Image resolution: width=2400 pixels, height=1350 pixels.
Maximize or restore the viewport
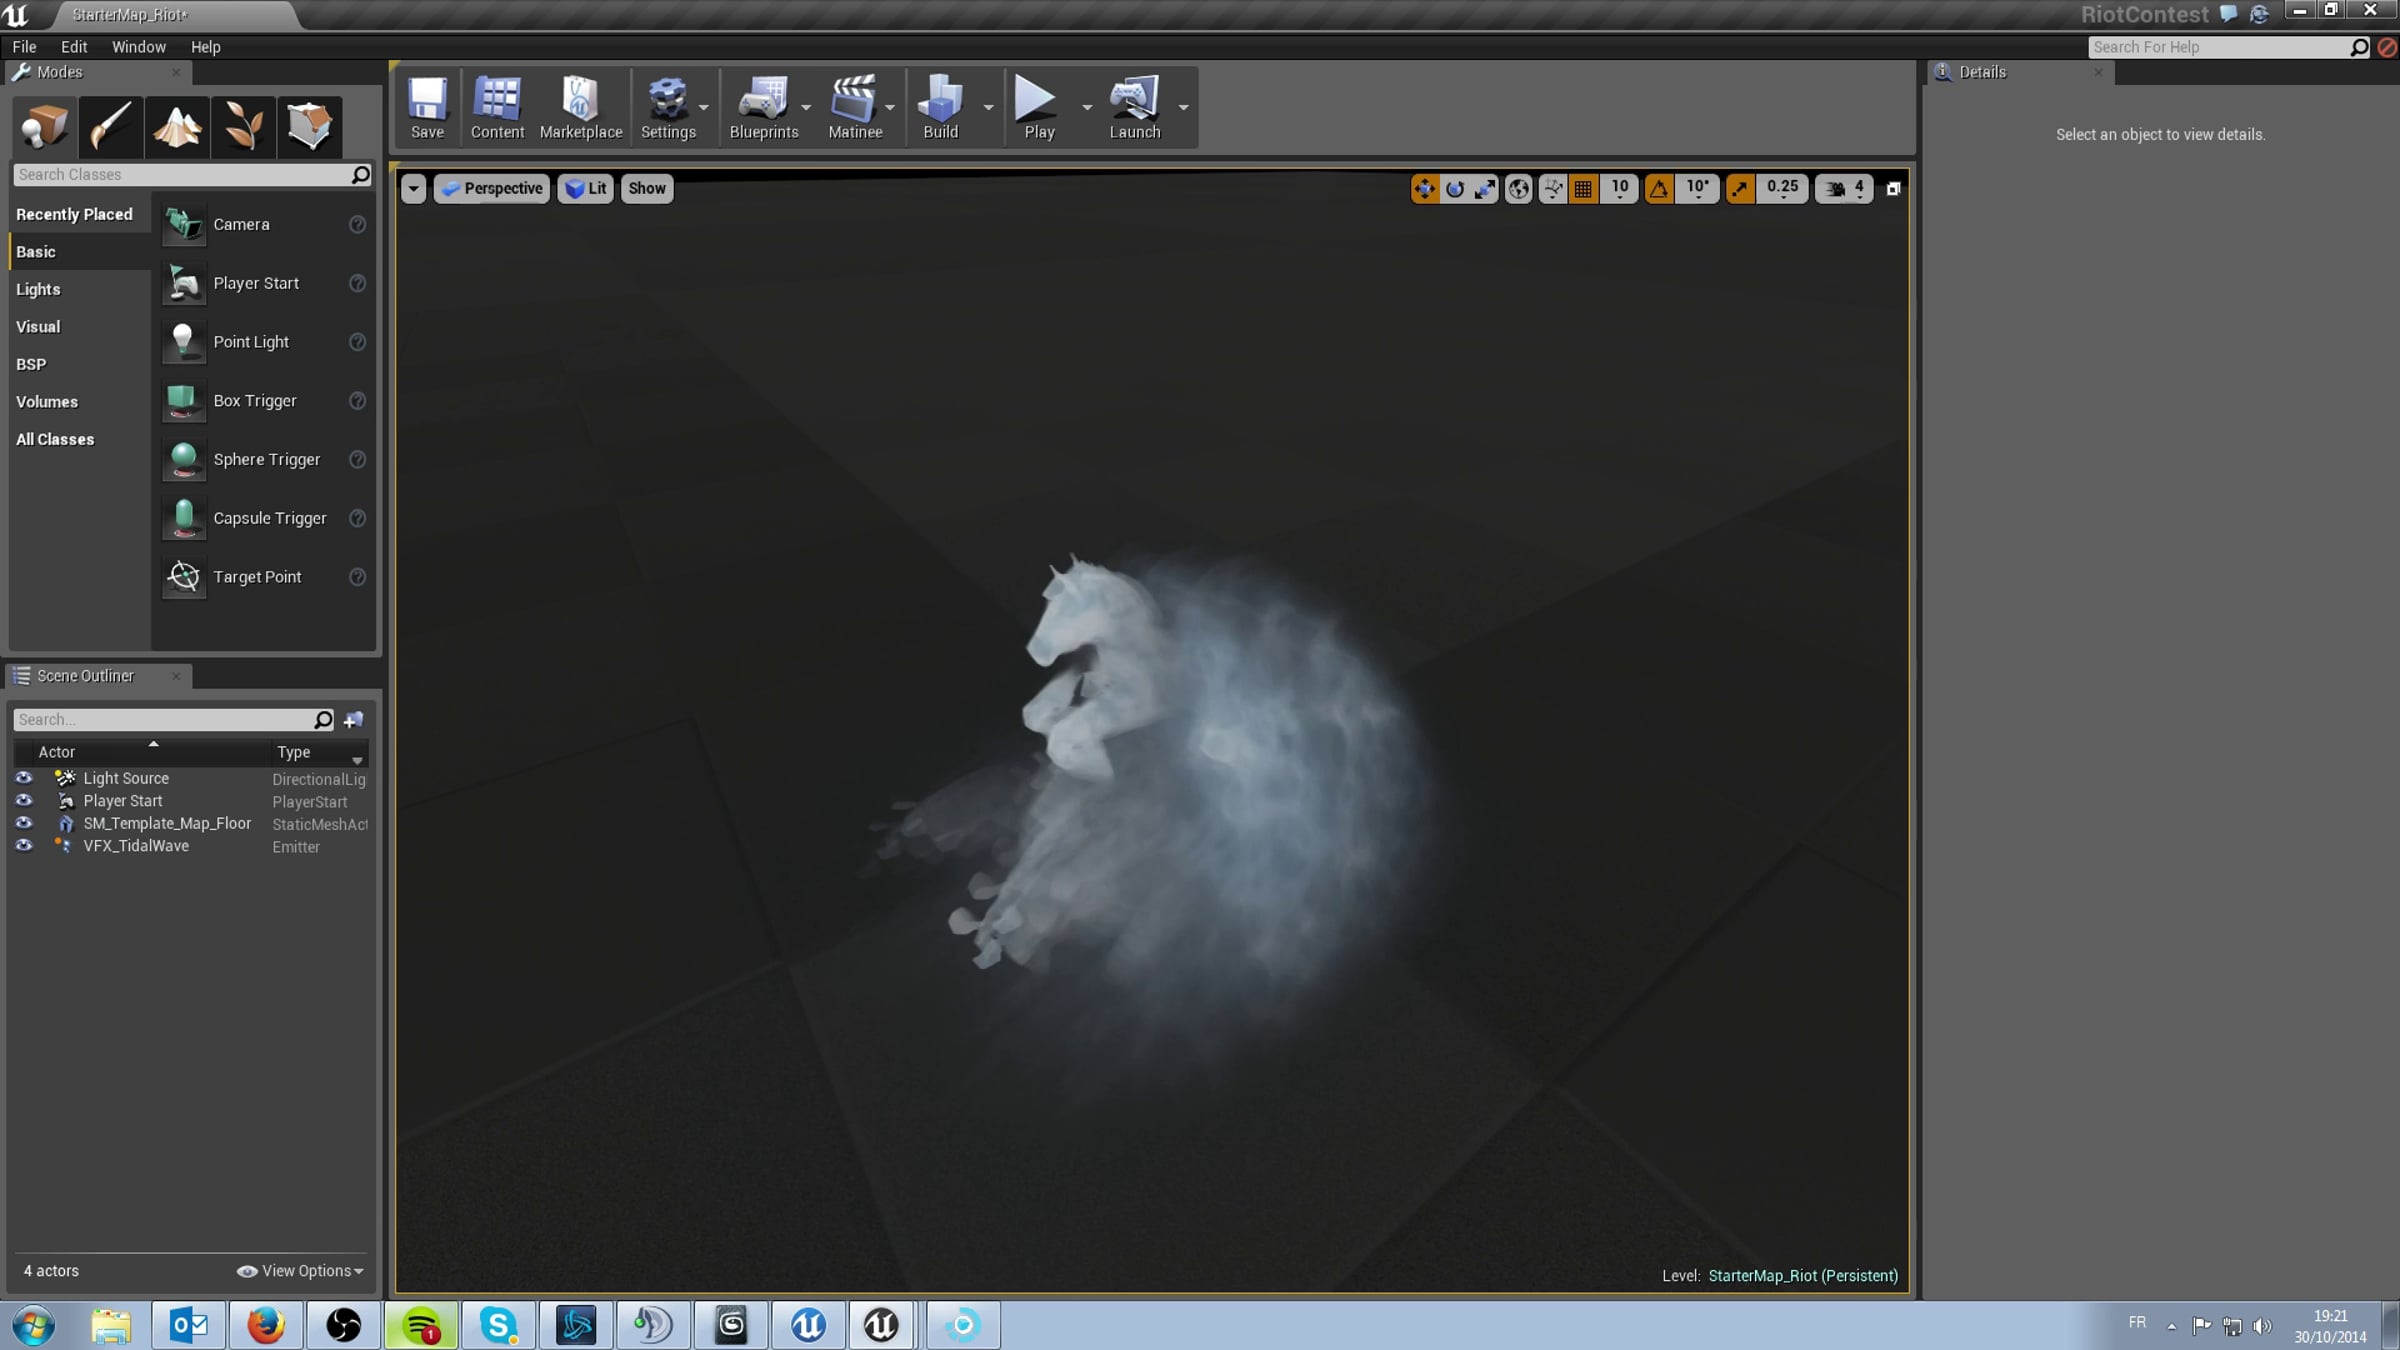click(1893, 188)
